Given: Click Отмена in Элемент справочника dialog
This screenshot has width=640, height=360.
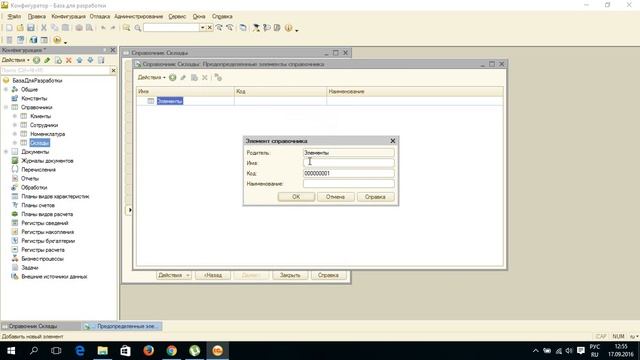Looking at the screenshot, I should [x=335, y=197].
